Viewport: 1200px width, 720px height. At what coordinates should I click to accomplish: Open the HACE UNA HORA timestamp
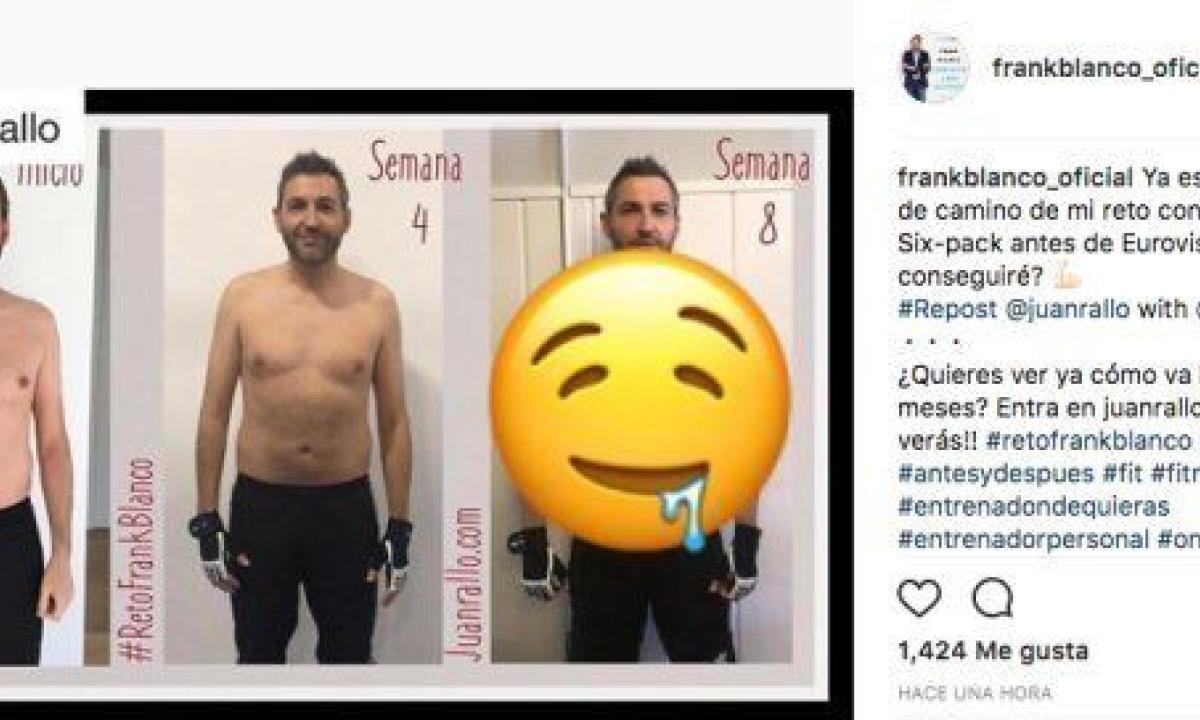[x=974, y=692]
